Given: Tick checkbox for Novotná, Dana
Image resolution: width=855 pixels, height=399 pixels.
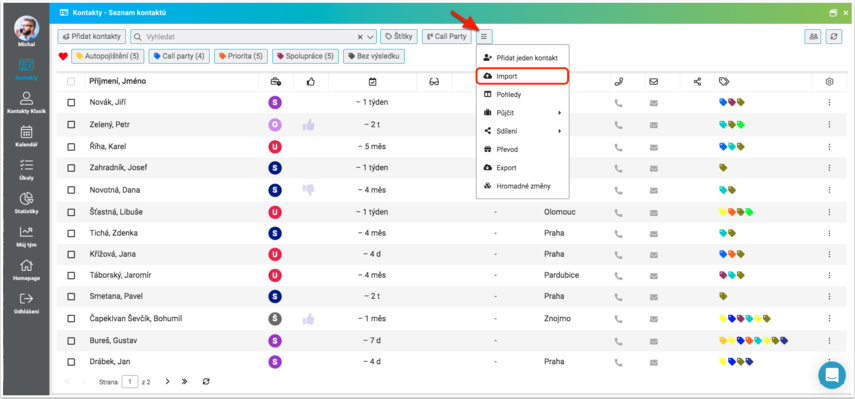Looking at the screenshot, I should click(71, 190).
